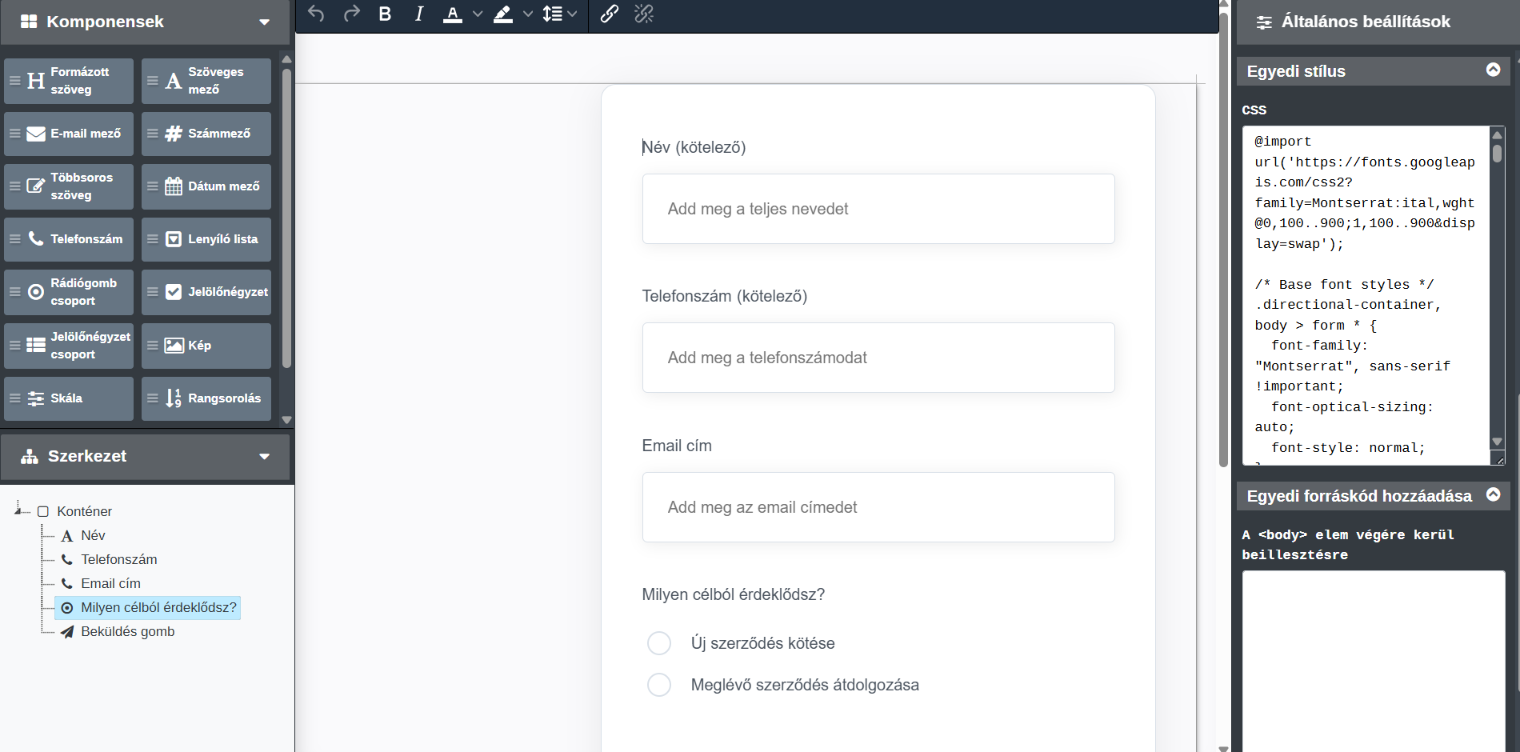This screenshot has width=1520, height=752.
Task: Select the Dátum mező component
Action: coord(206,186)
